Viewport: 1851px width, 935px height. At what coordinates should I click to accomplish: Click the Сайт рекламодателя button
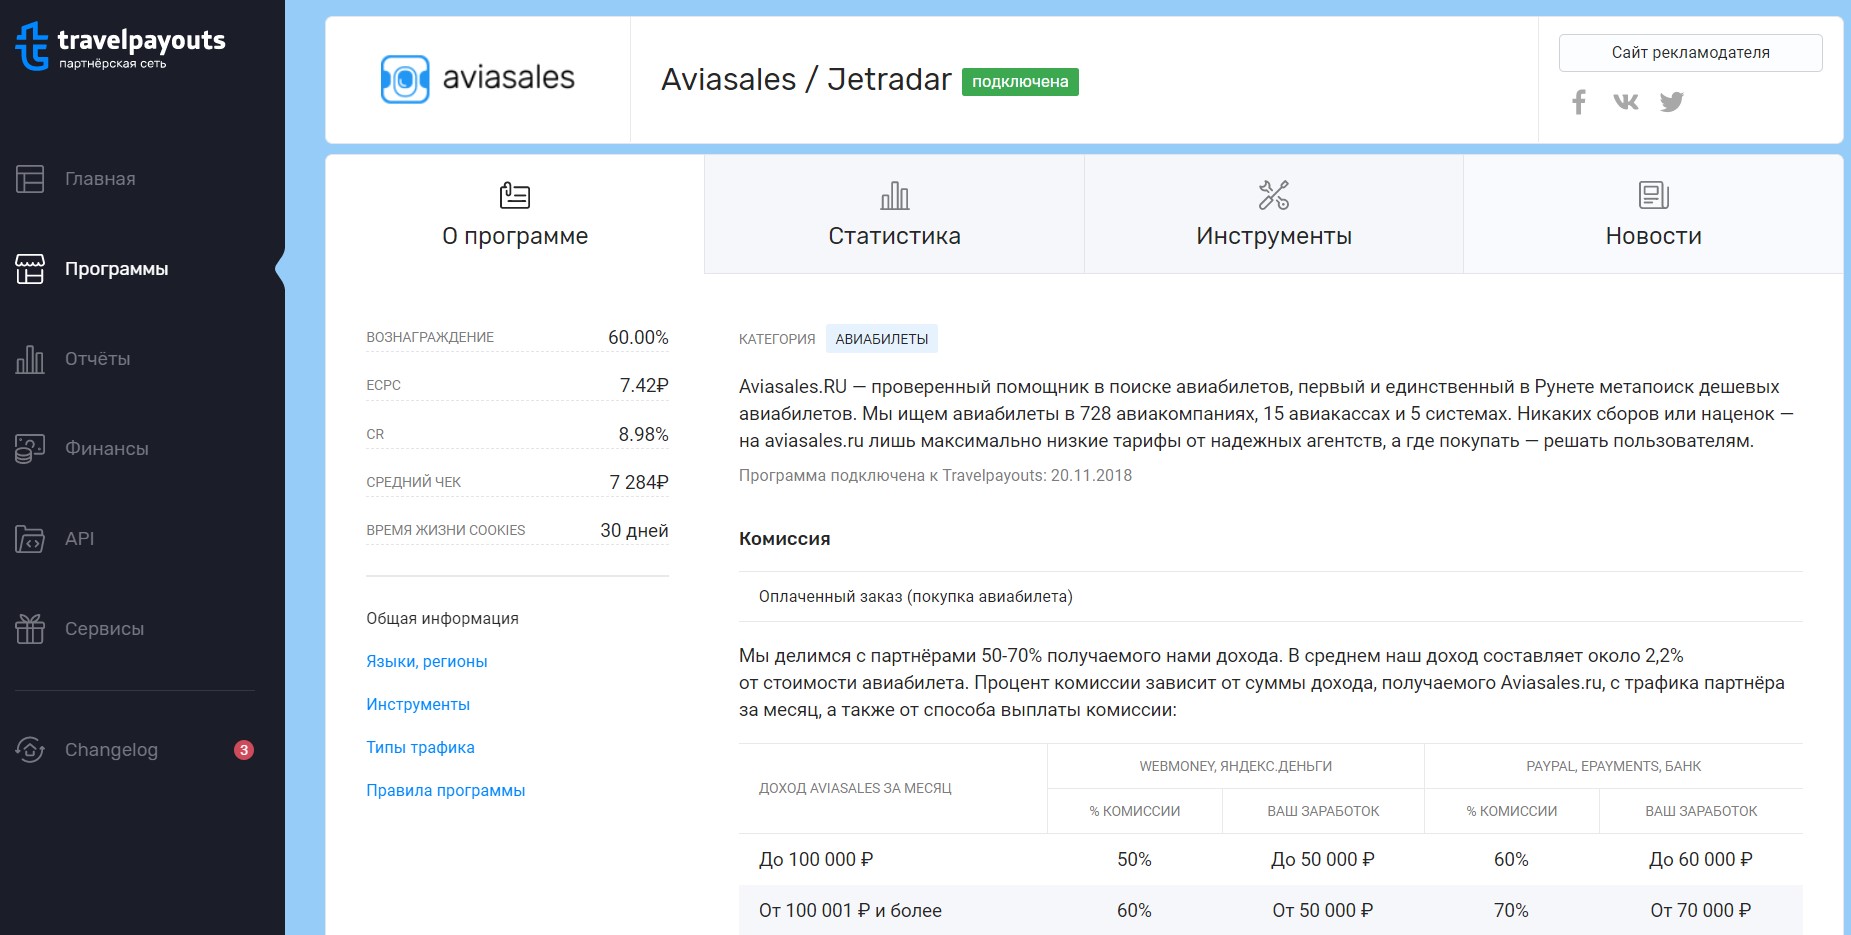pos(1690,53)
